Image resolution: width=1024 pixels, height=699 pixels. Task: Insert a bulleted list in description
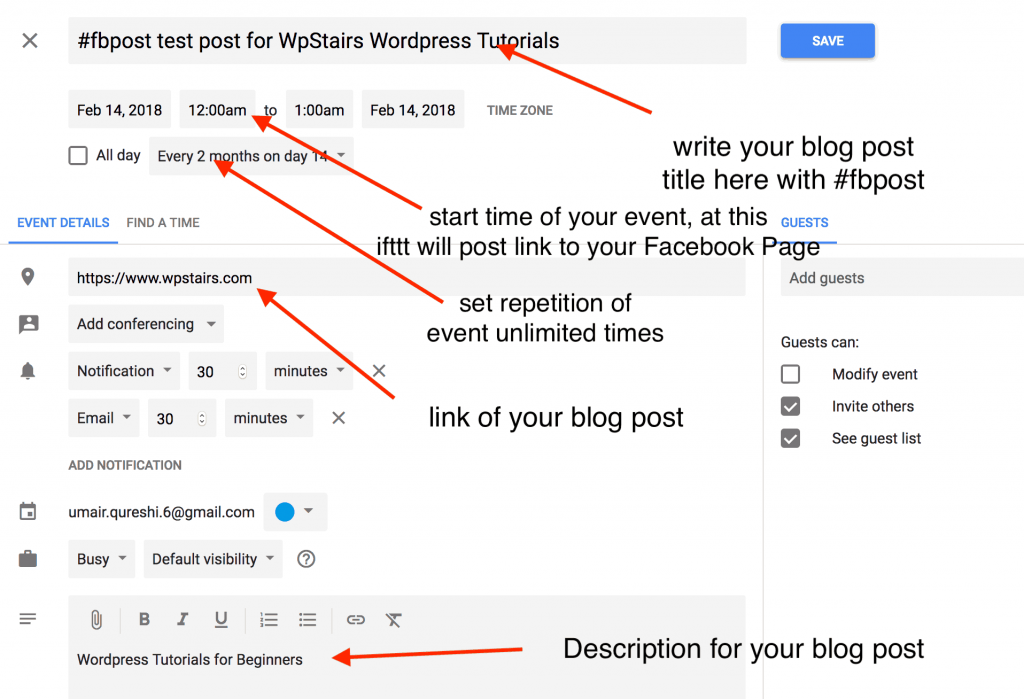[308, 619]
